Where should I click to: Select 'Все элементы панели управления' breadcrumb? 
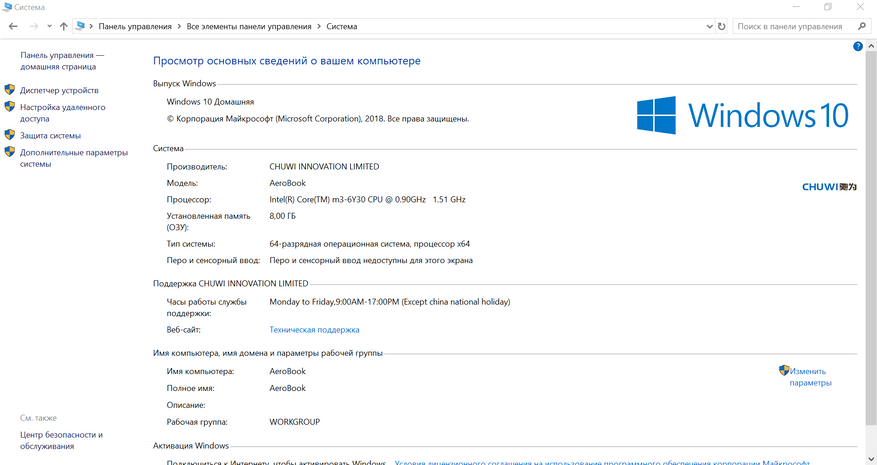coord(256,26)
